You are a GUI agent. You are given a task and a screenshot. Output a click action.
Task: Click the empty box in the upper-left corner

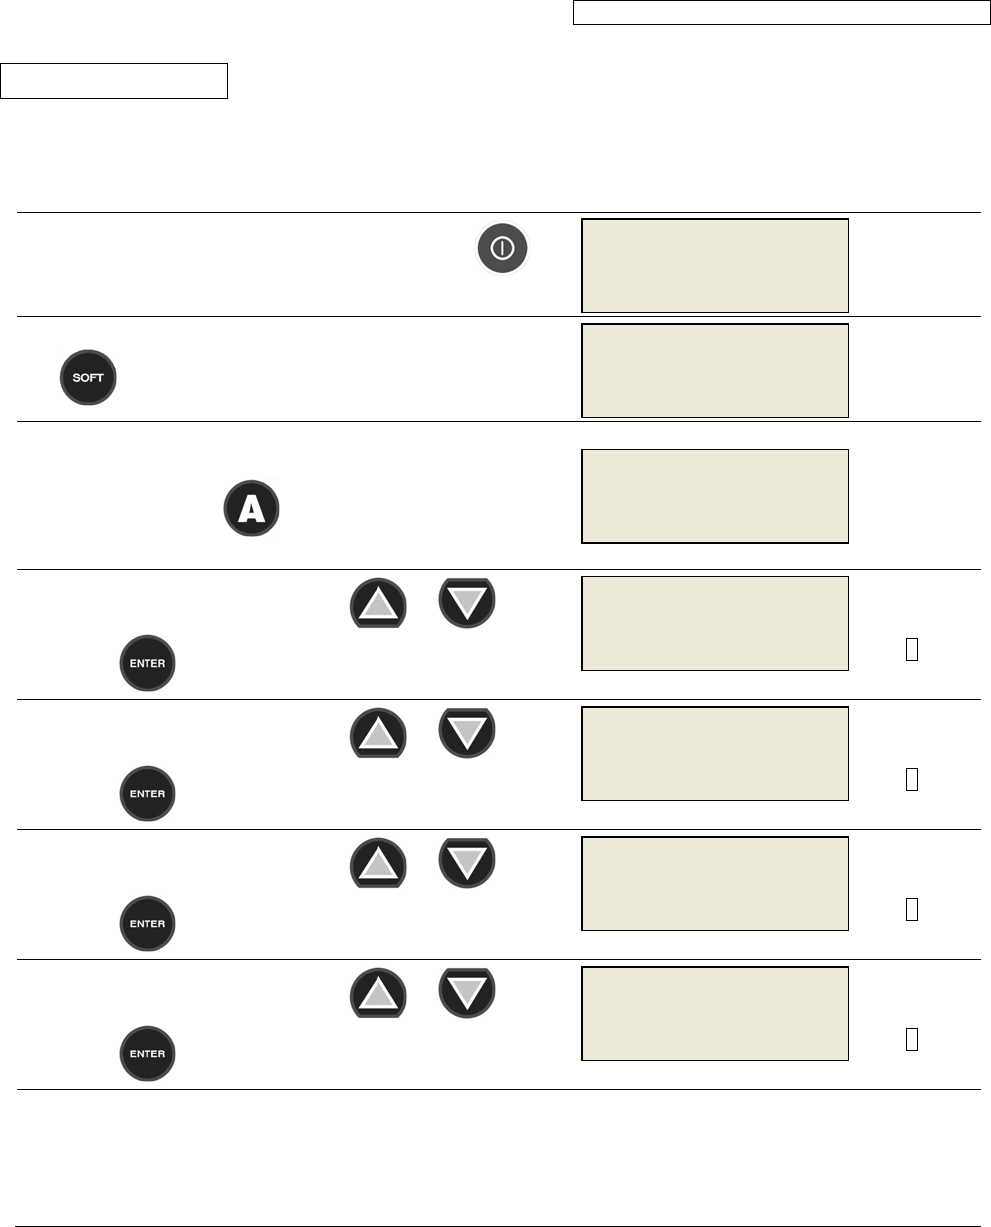point(114,81)
